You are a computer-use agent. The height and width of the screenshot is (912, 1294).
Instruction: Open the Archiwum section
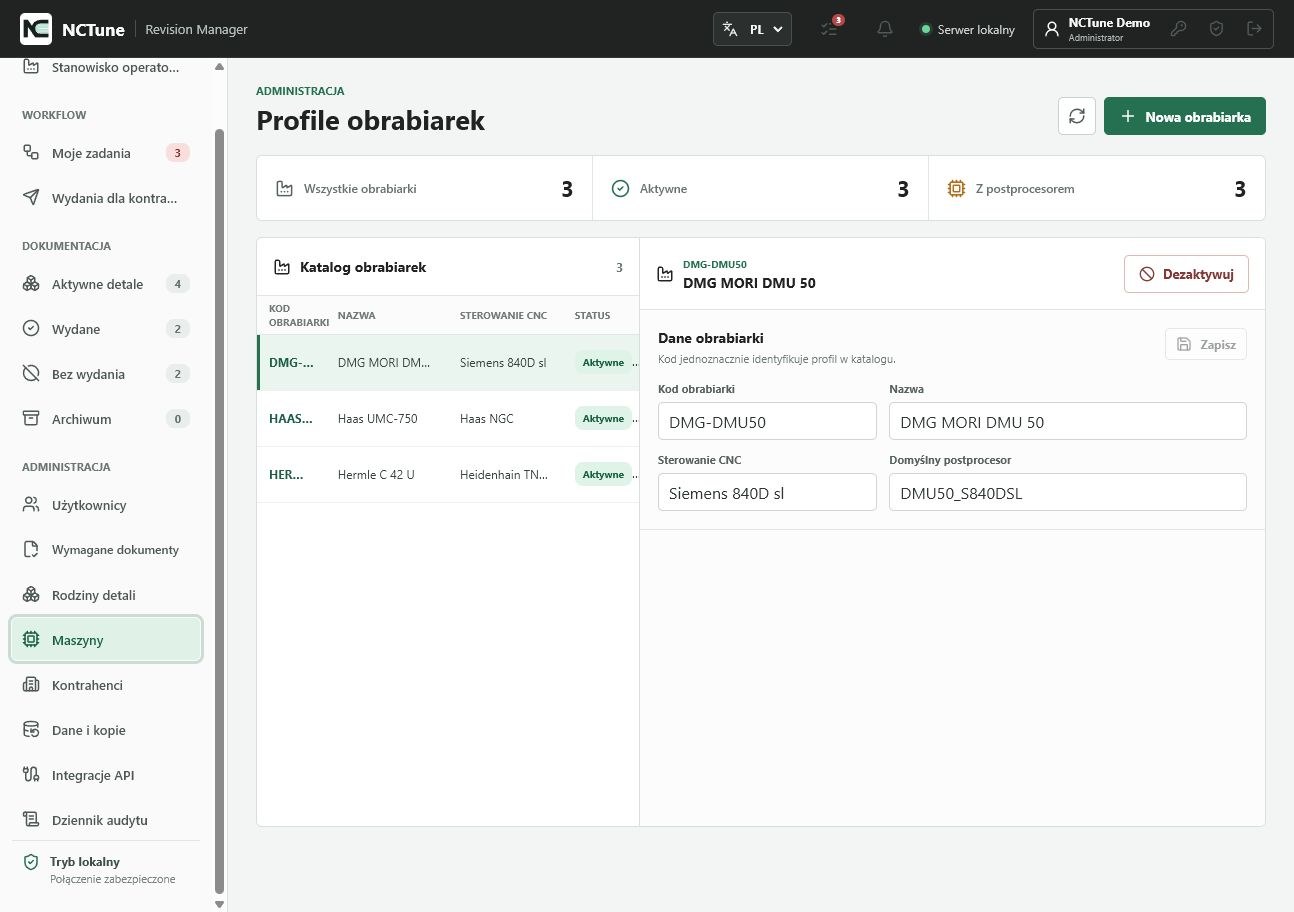[106, 419]
